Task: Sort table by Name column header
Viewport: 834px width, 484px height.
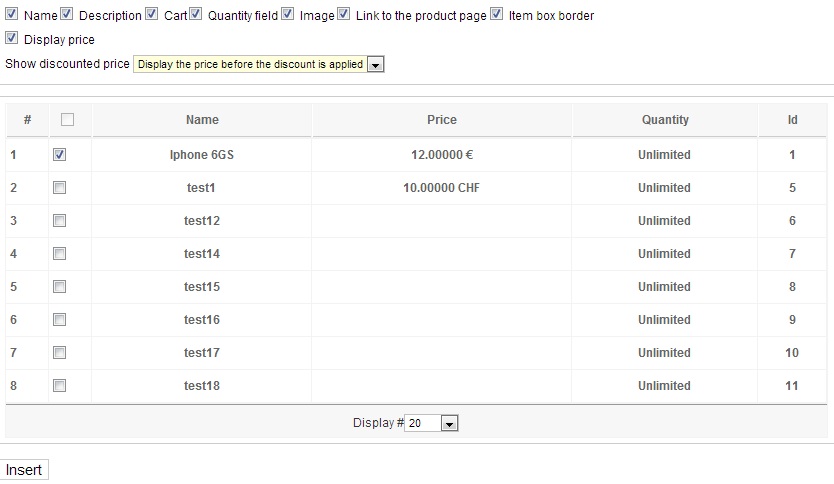Action: pos(202,120)
